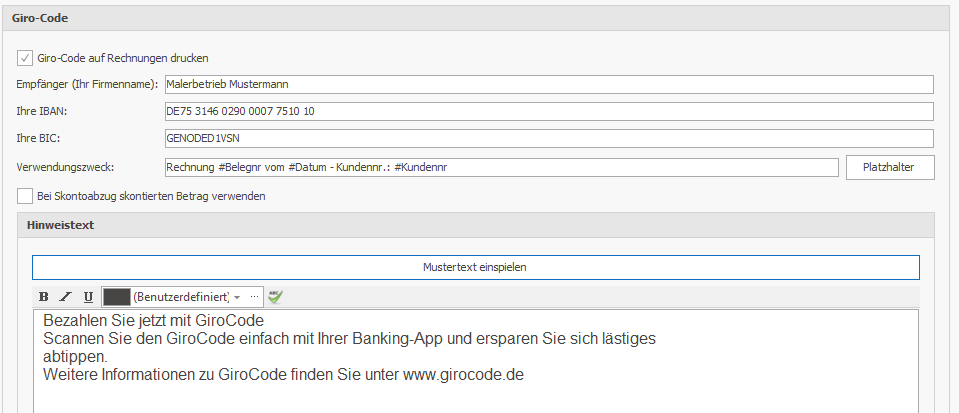Focus the BIC input field
This screenshot has width=959, height=413.
coord(548,139)
